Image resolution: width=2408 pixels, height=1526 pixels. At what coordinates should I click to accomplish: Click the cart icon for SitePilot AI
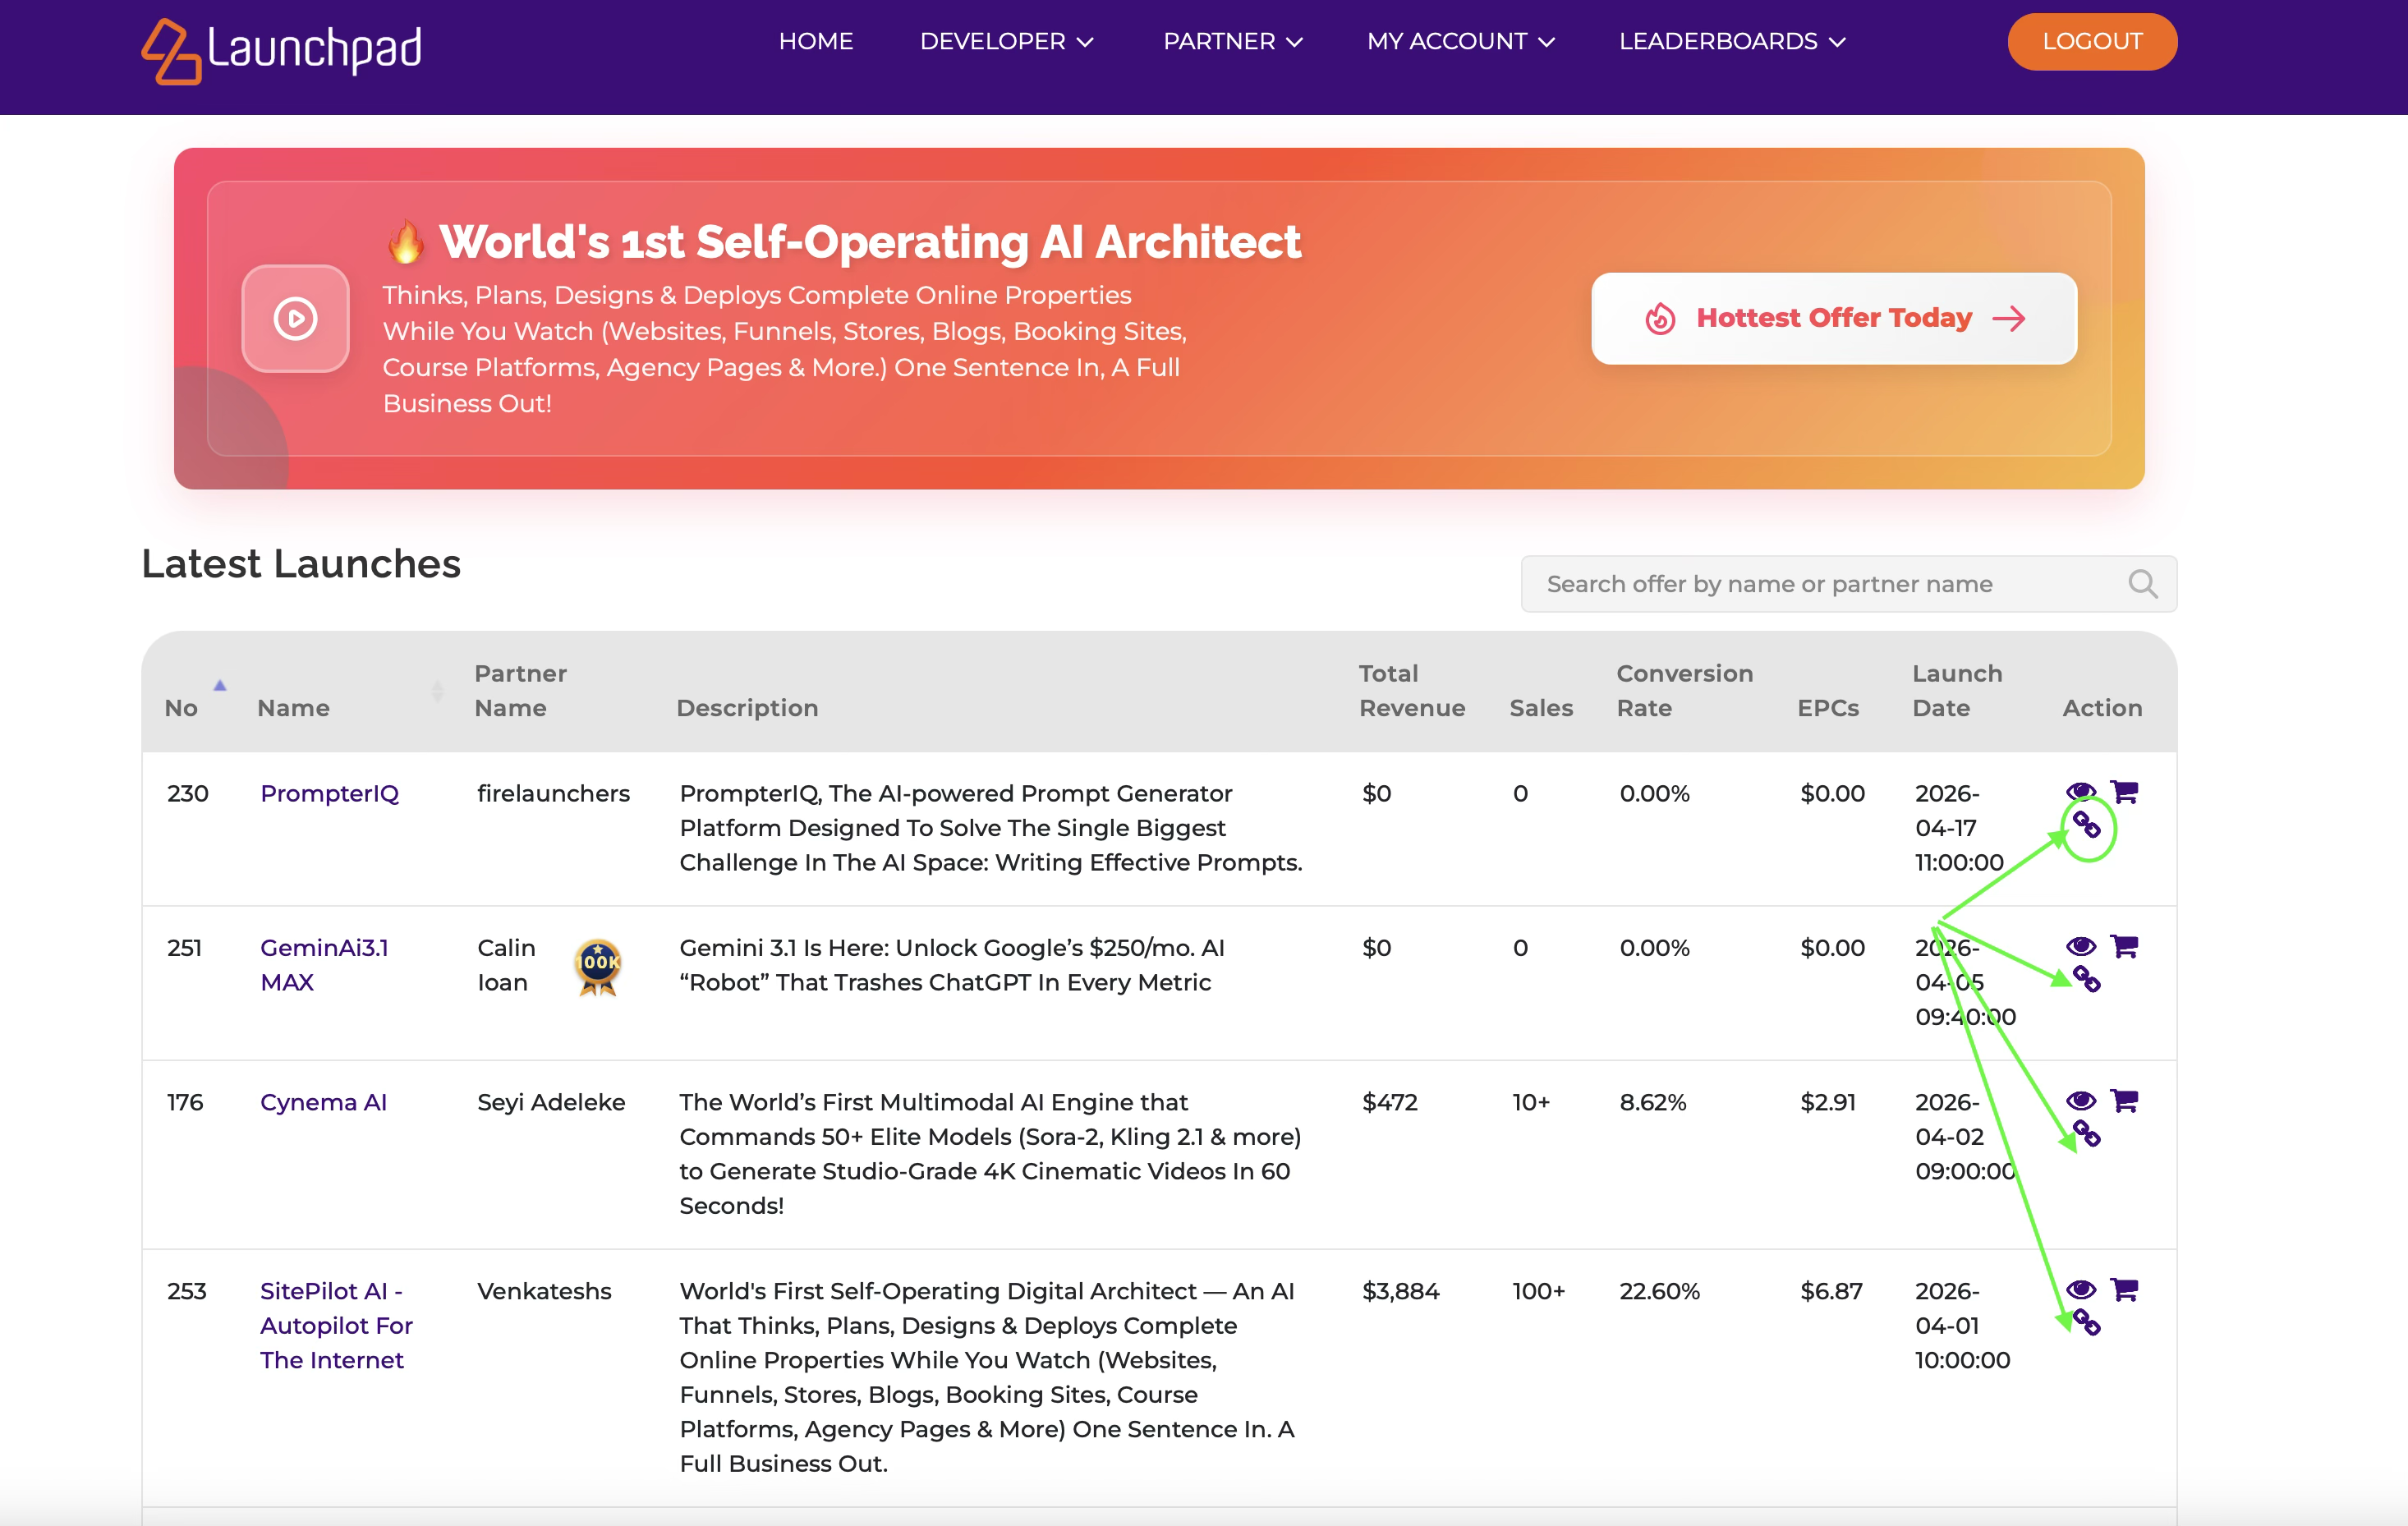2124,1290
